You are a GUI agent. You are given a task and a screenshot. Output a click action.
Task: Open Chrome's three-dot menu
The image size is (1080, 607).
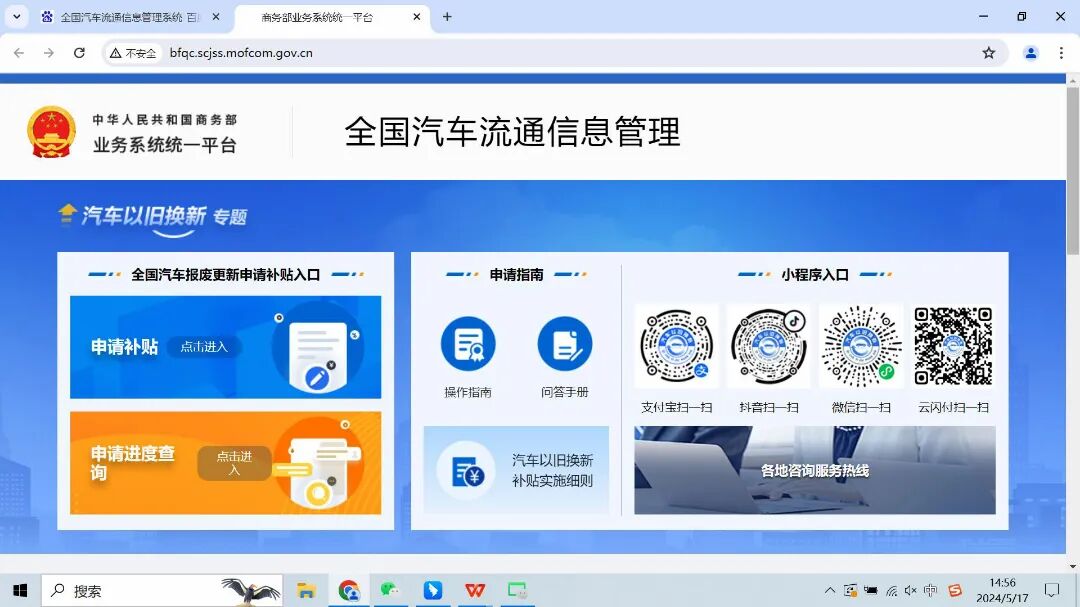(1061, 52)
